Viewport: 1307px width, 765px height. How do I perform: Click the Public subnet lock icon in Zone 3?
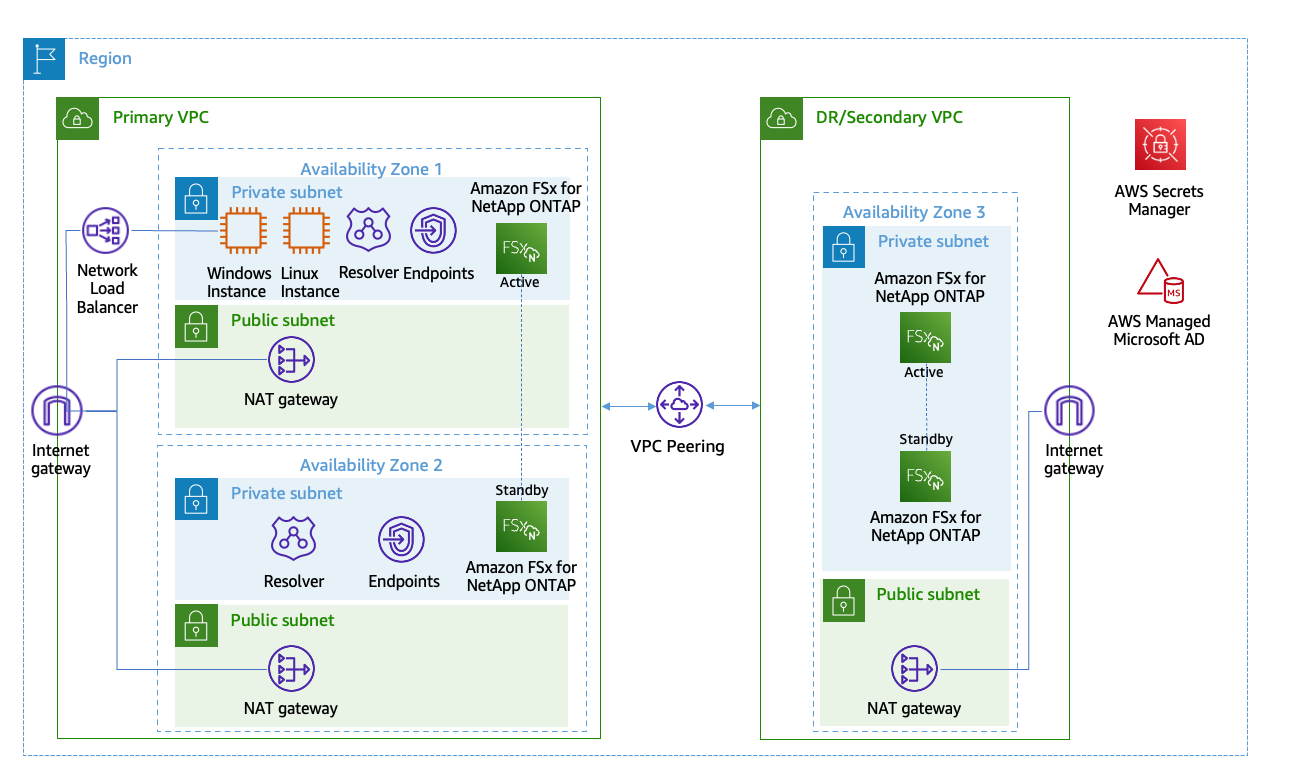click(x=843, y=600)
